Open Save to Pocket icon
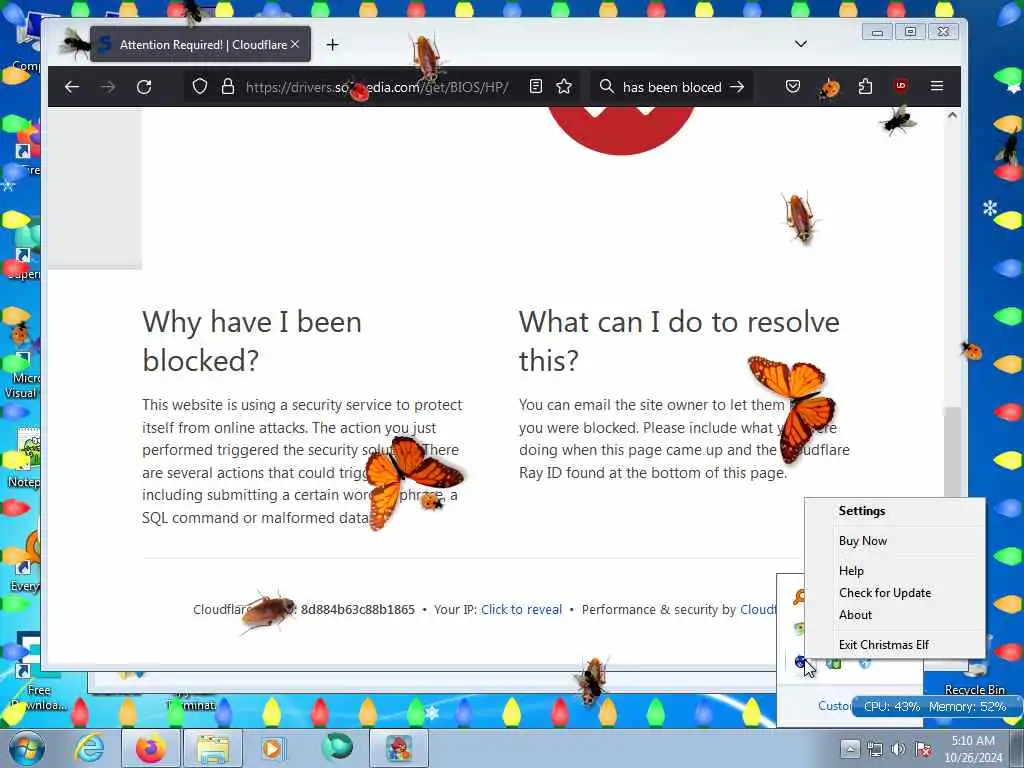 click(x=793, y=86)
